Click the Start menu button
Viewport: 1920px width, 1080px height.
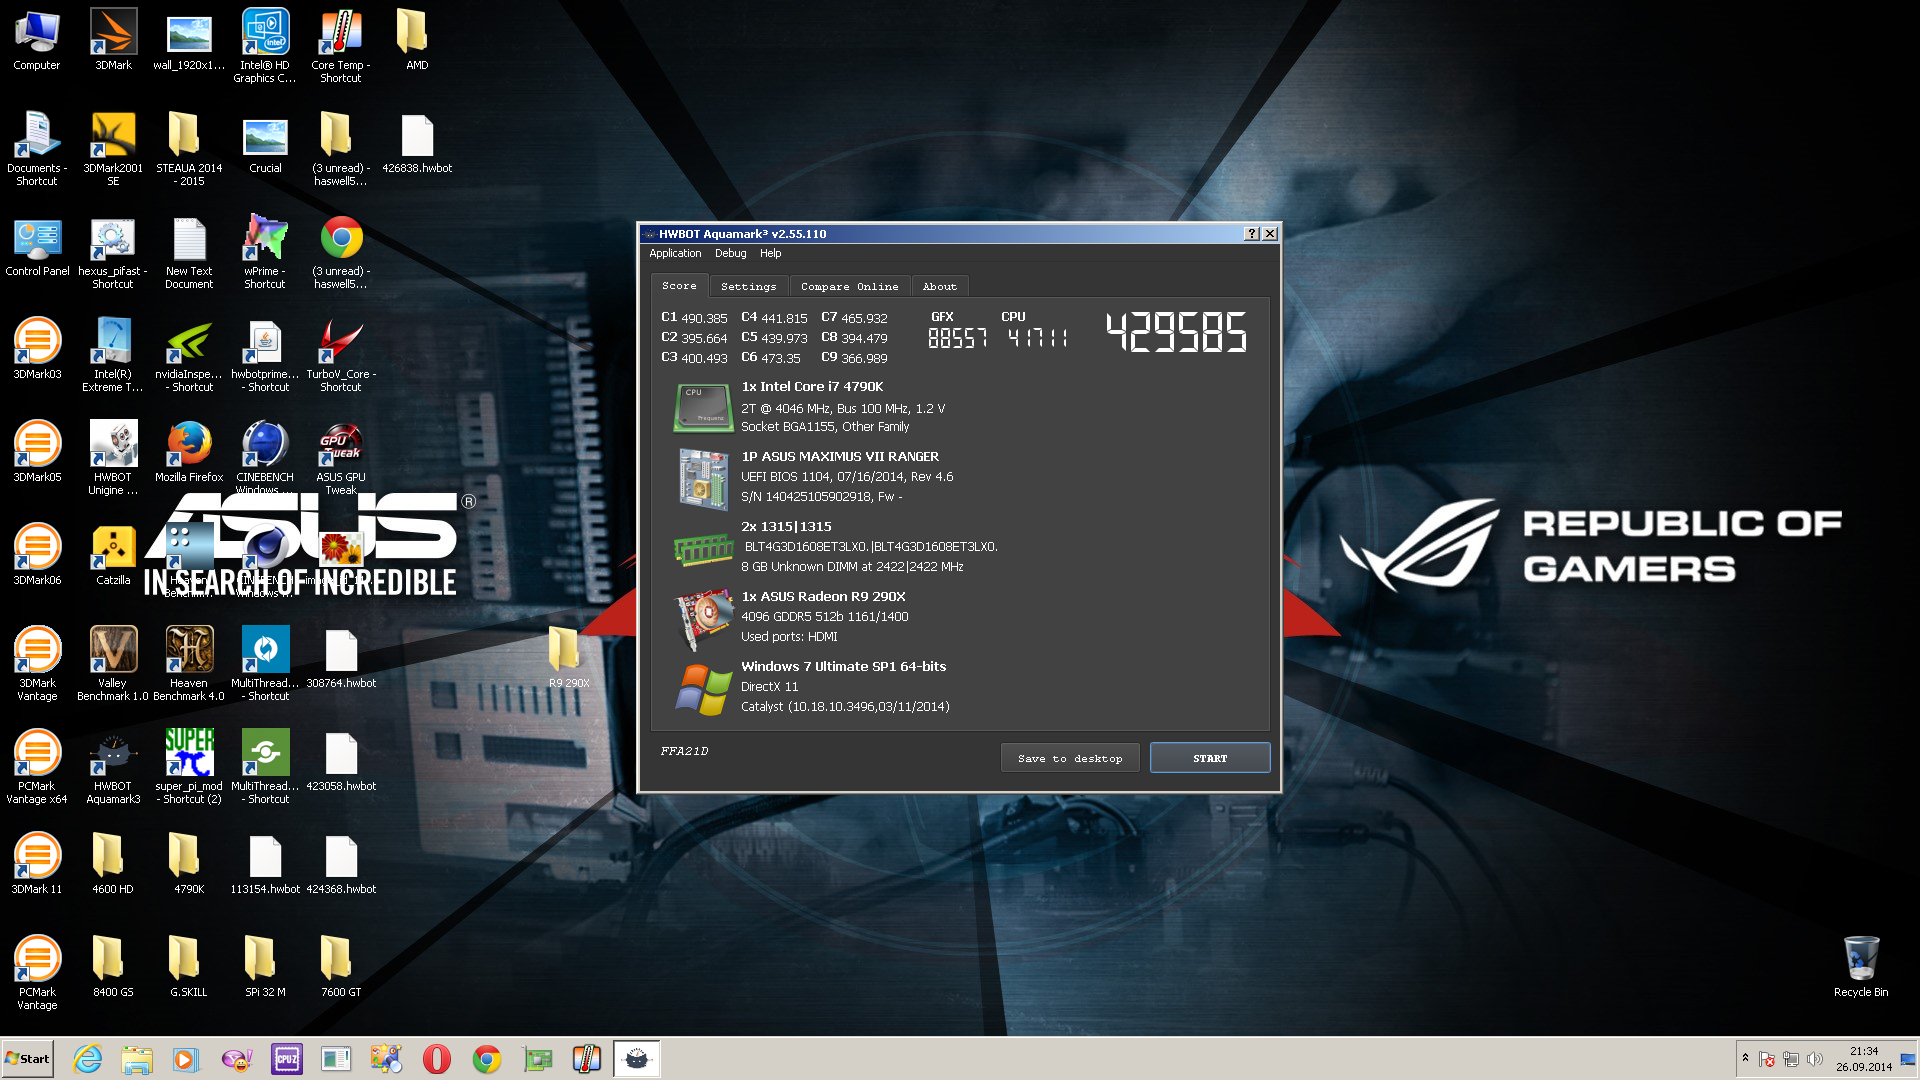tap(27, 1059)
